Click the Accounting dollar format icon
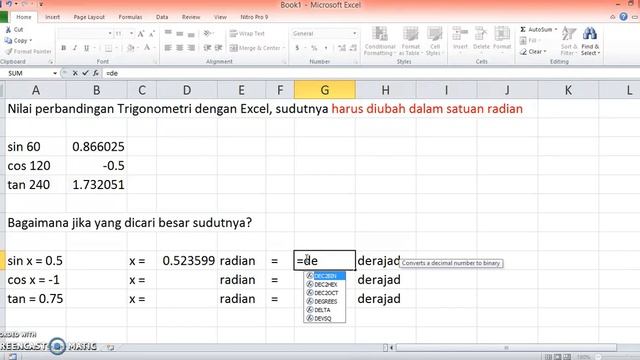Viewport: 640px width, 360px height. click(297, 48)
